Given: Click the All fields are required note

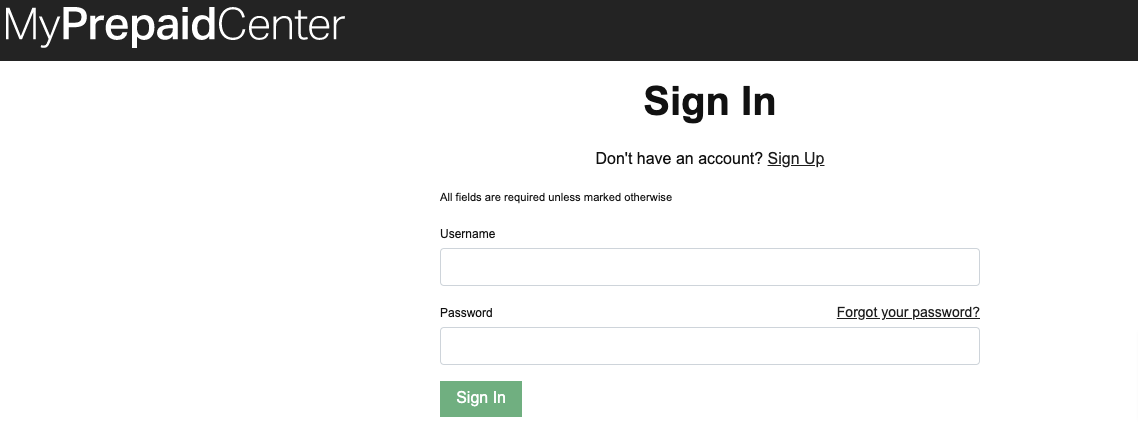Looking at the screenshot, I should click(x=556, y=197).
